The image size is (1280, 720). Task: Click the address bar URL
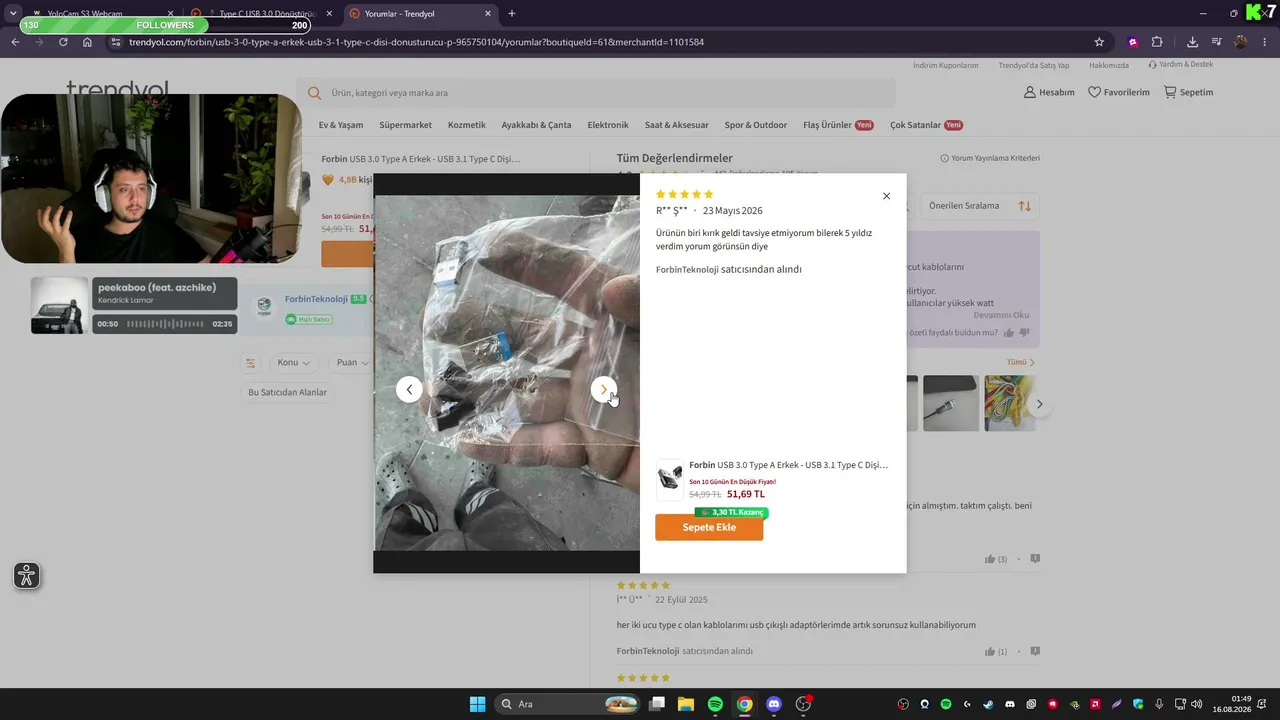coord(416,42)
